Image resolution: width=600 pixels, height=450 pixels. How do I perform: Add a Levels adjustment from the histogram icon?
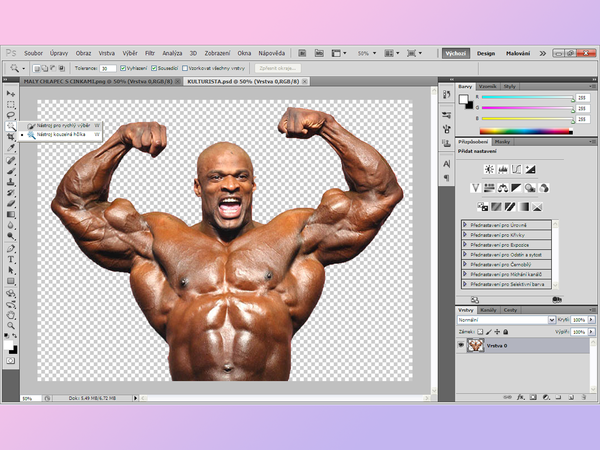[x=502, y=170]
